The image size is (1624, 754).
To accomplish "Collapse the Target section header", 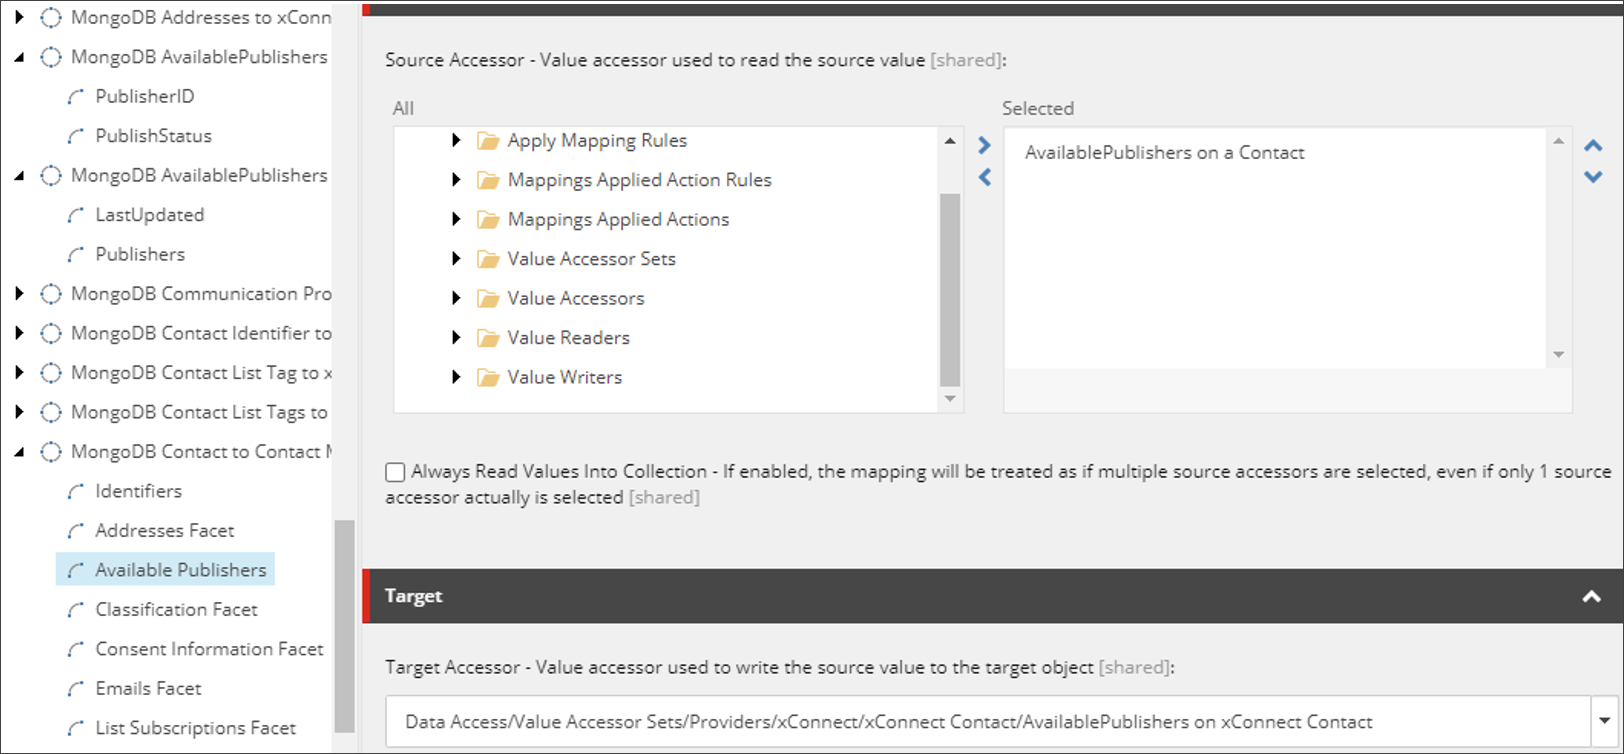I will 1591,596.
